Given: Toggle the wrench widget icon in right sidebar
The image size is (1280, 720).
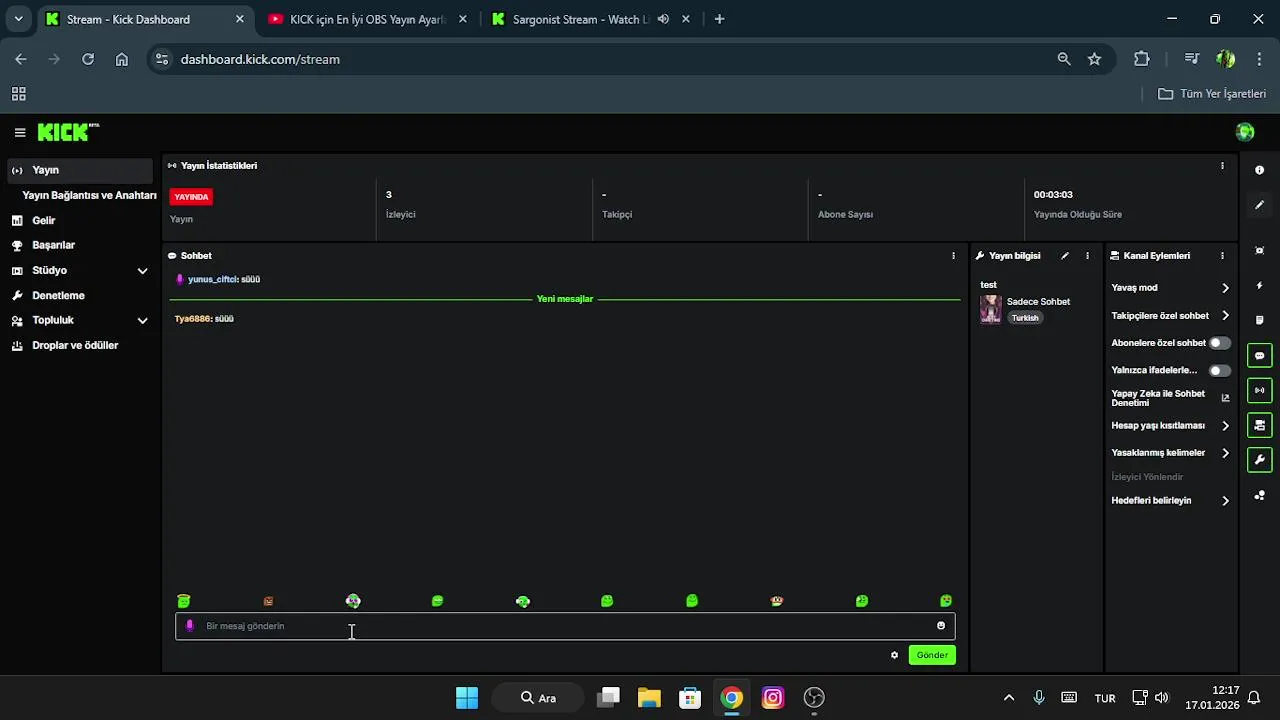Looking at the screenshot, I should (x=1260, y=460).
